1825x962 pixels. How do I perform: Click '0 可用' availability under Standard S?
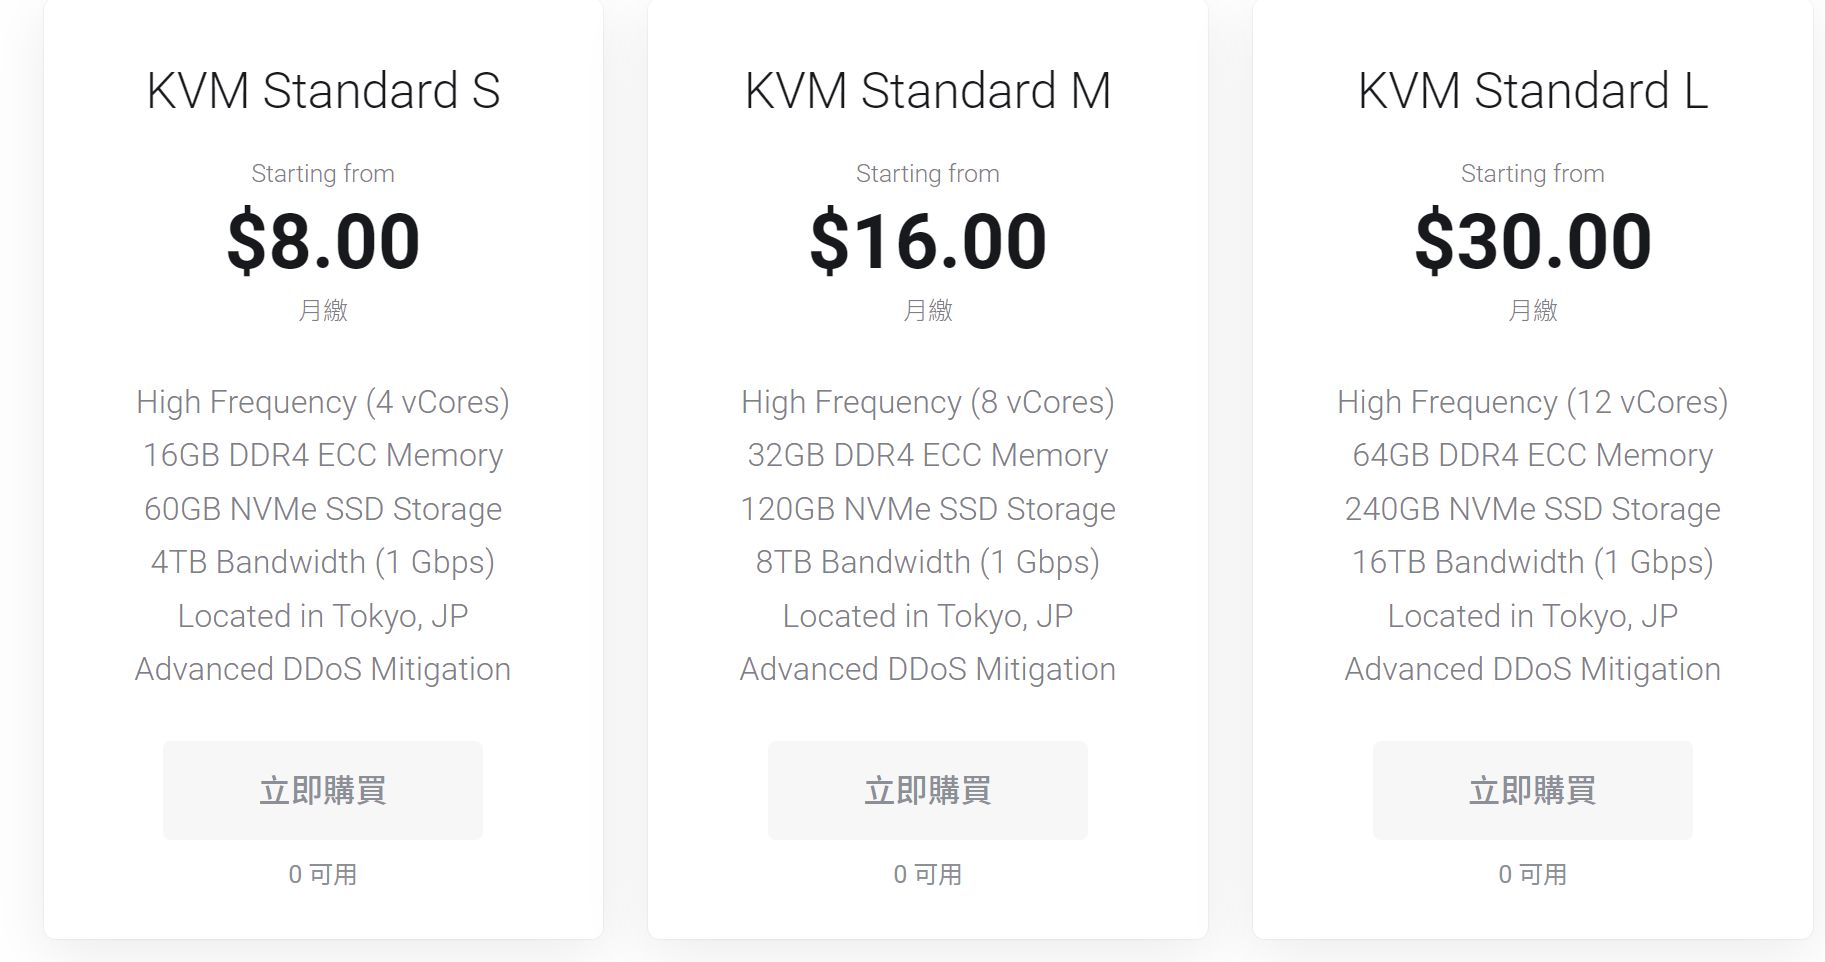point(323,875)
